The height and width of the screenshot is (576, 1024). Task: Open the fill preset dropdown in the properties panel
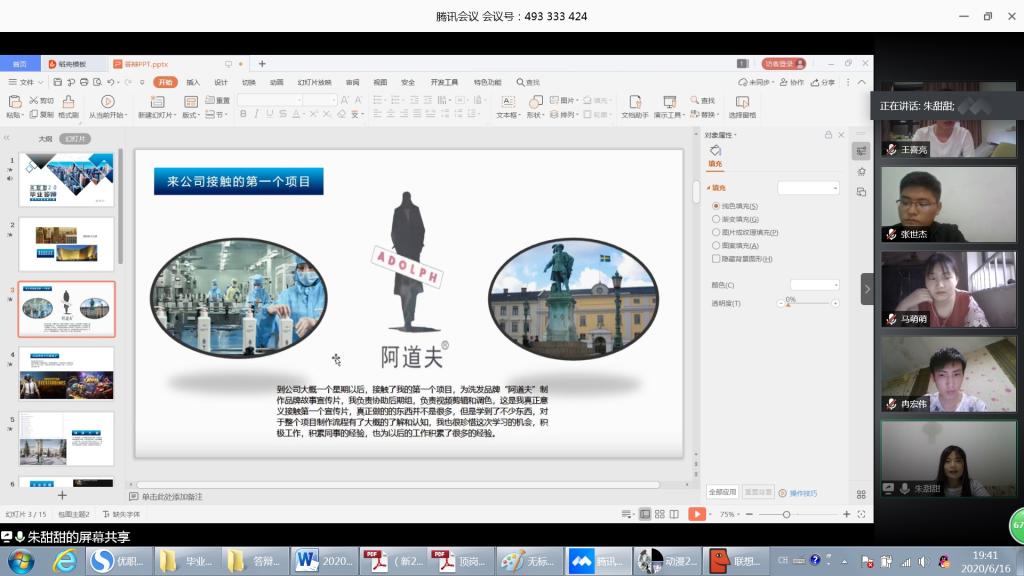pyautogui.click(x=809, y=188)
